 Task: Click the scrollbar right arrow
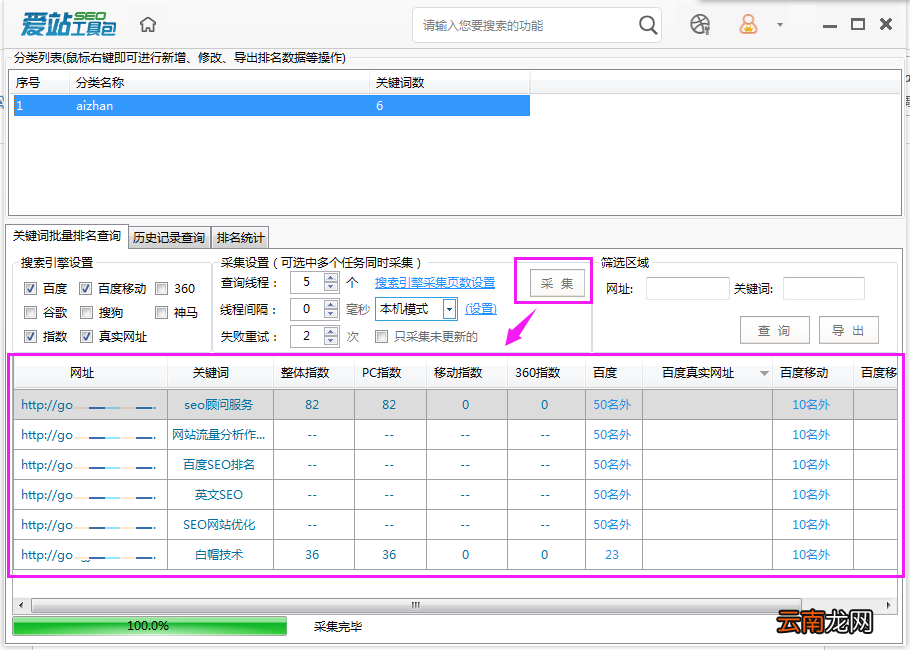click(890, 605)
